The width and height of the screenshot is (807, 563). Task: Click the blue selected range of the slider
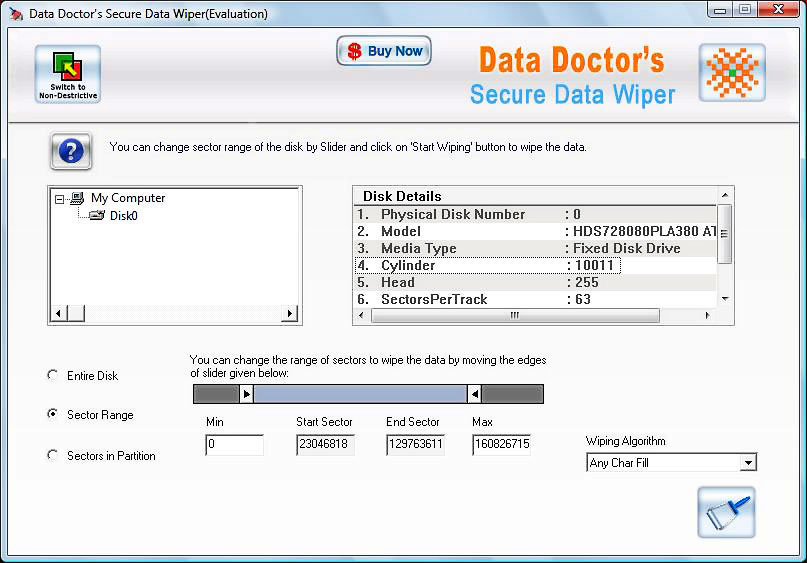[x=360, y=394]
